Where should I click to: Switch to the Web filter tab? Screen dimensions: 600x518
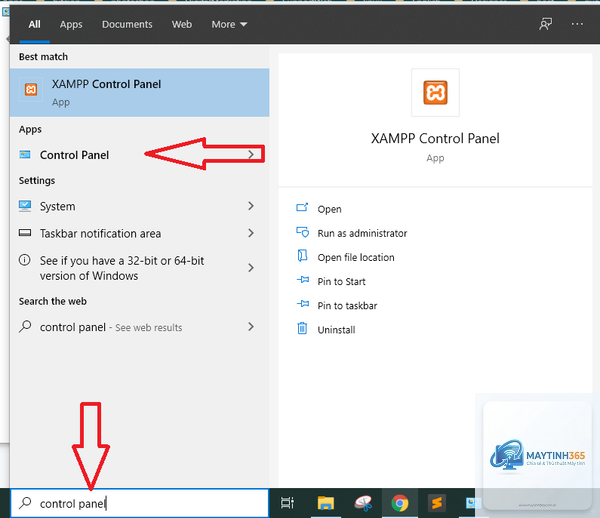pyautogui.click(x=182, y=24)
